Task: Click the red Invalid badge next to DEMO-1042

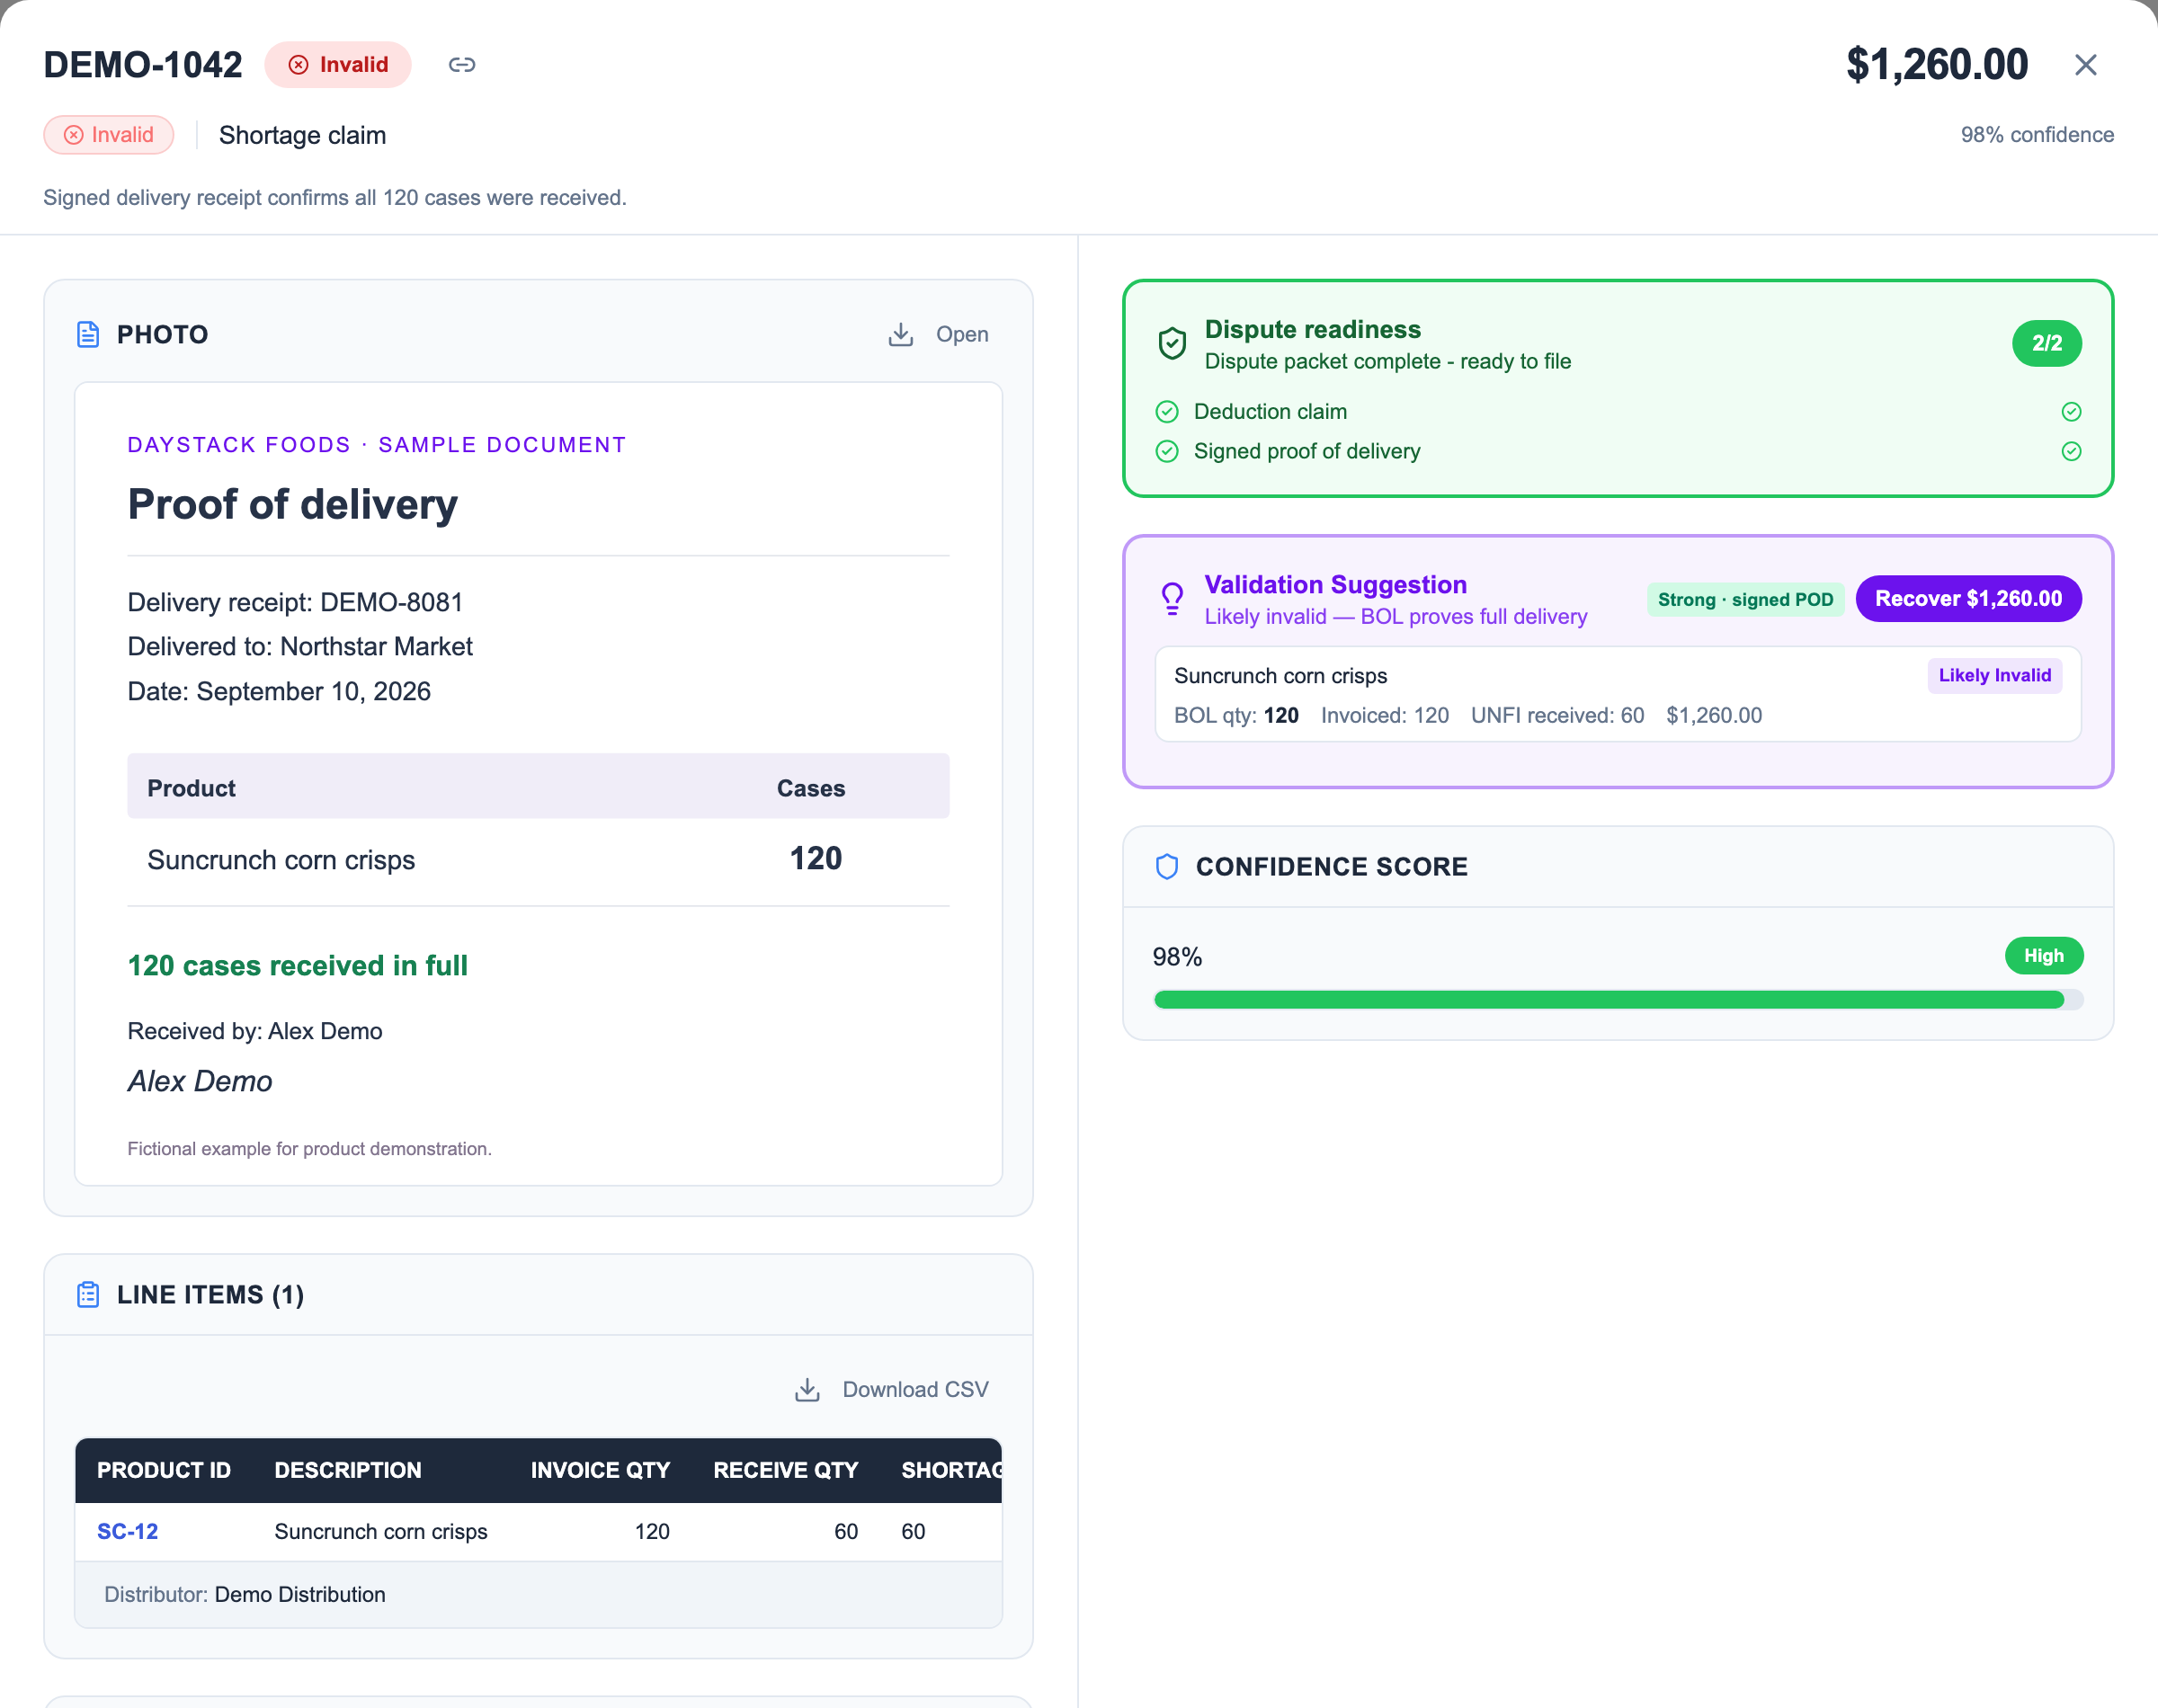Action: [338, 65]
